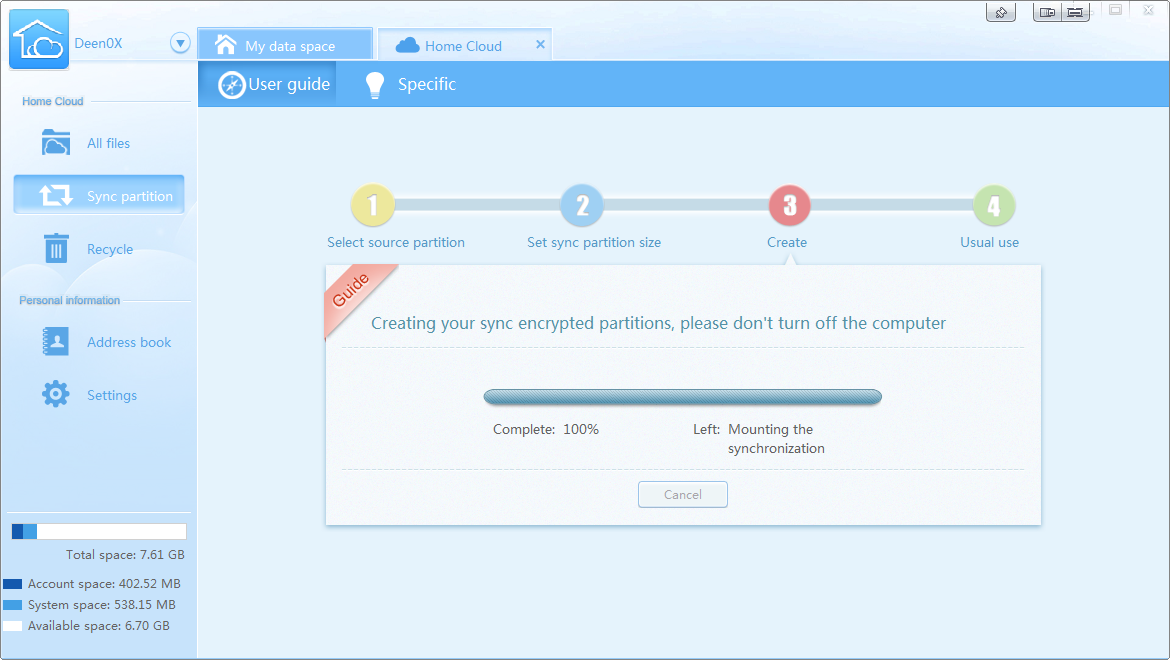Click the 'Available space: 6.70 GB' text

[x=98, y=626]
